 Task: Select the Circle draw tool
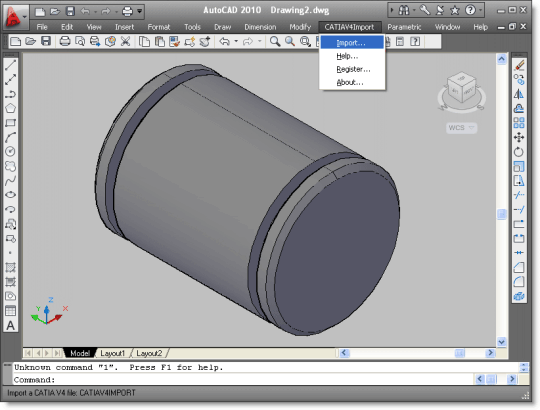click(x=11, y=151)
